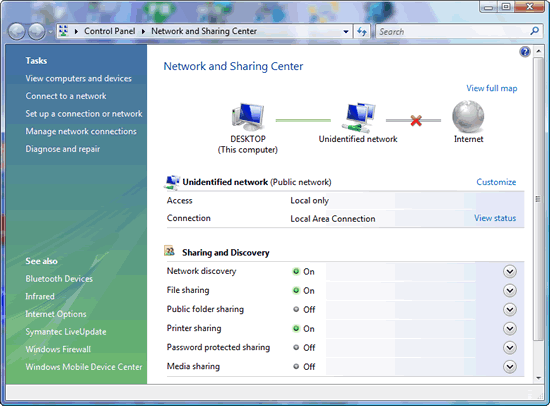Click the Refresh button beside address bar

[x=362, y=32]
